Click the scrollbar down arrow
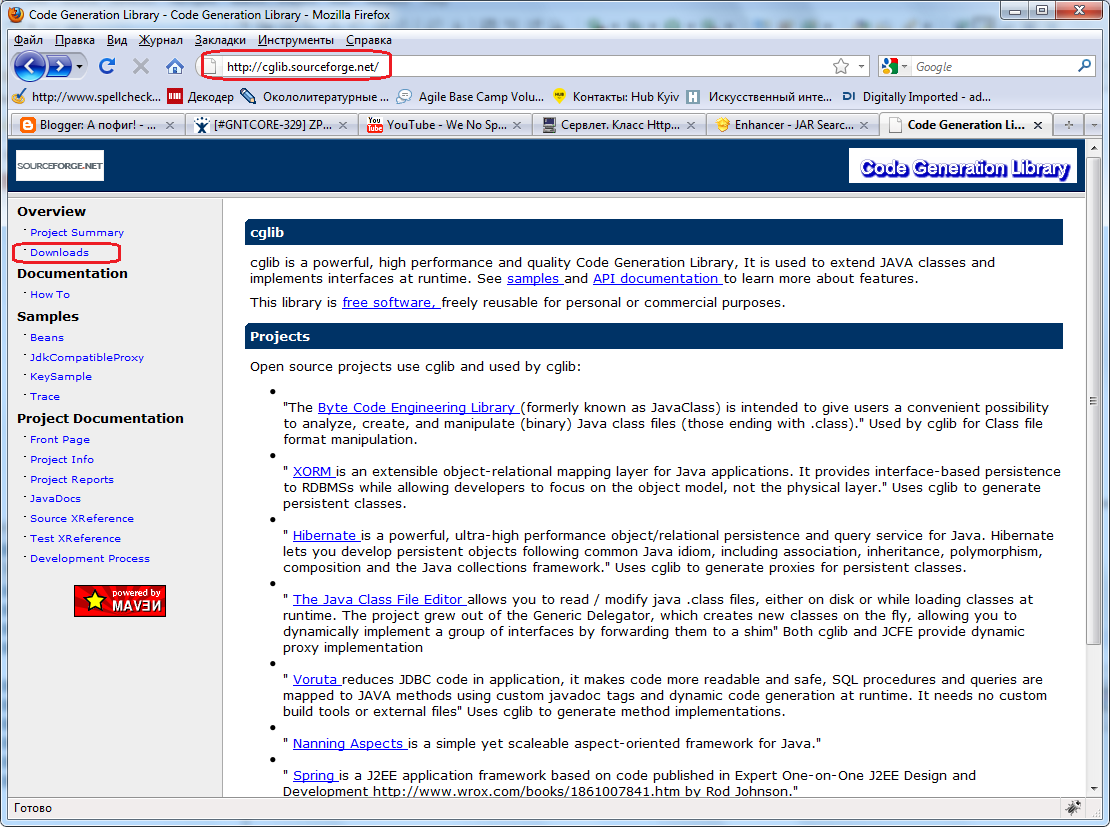 coord(1094,788)
